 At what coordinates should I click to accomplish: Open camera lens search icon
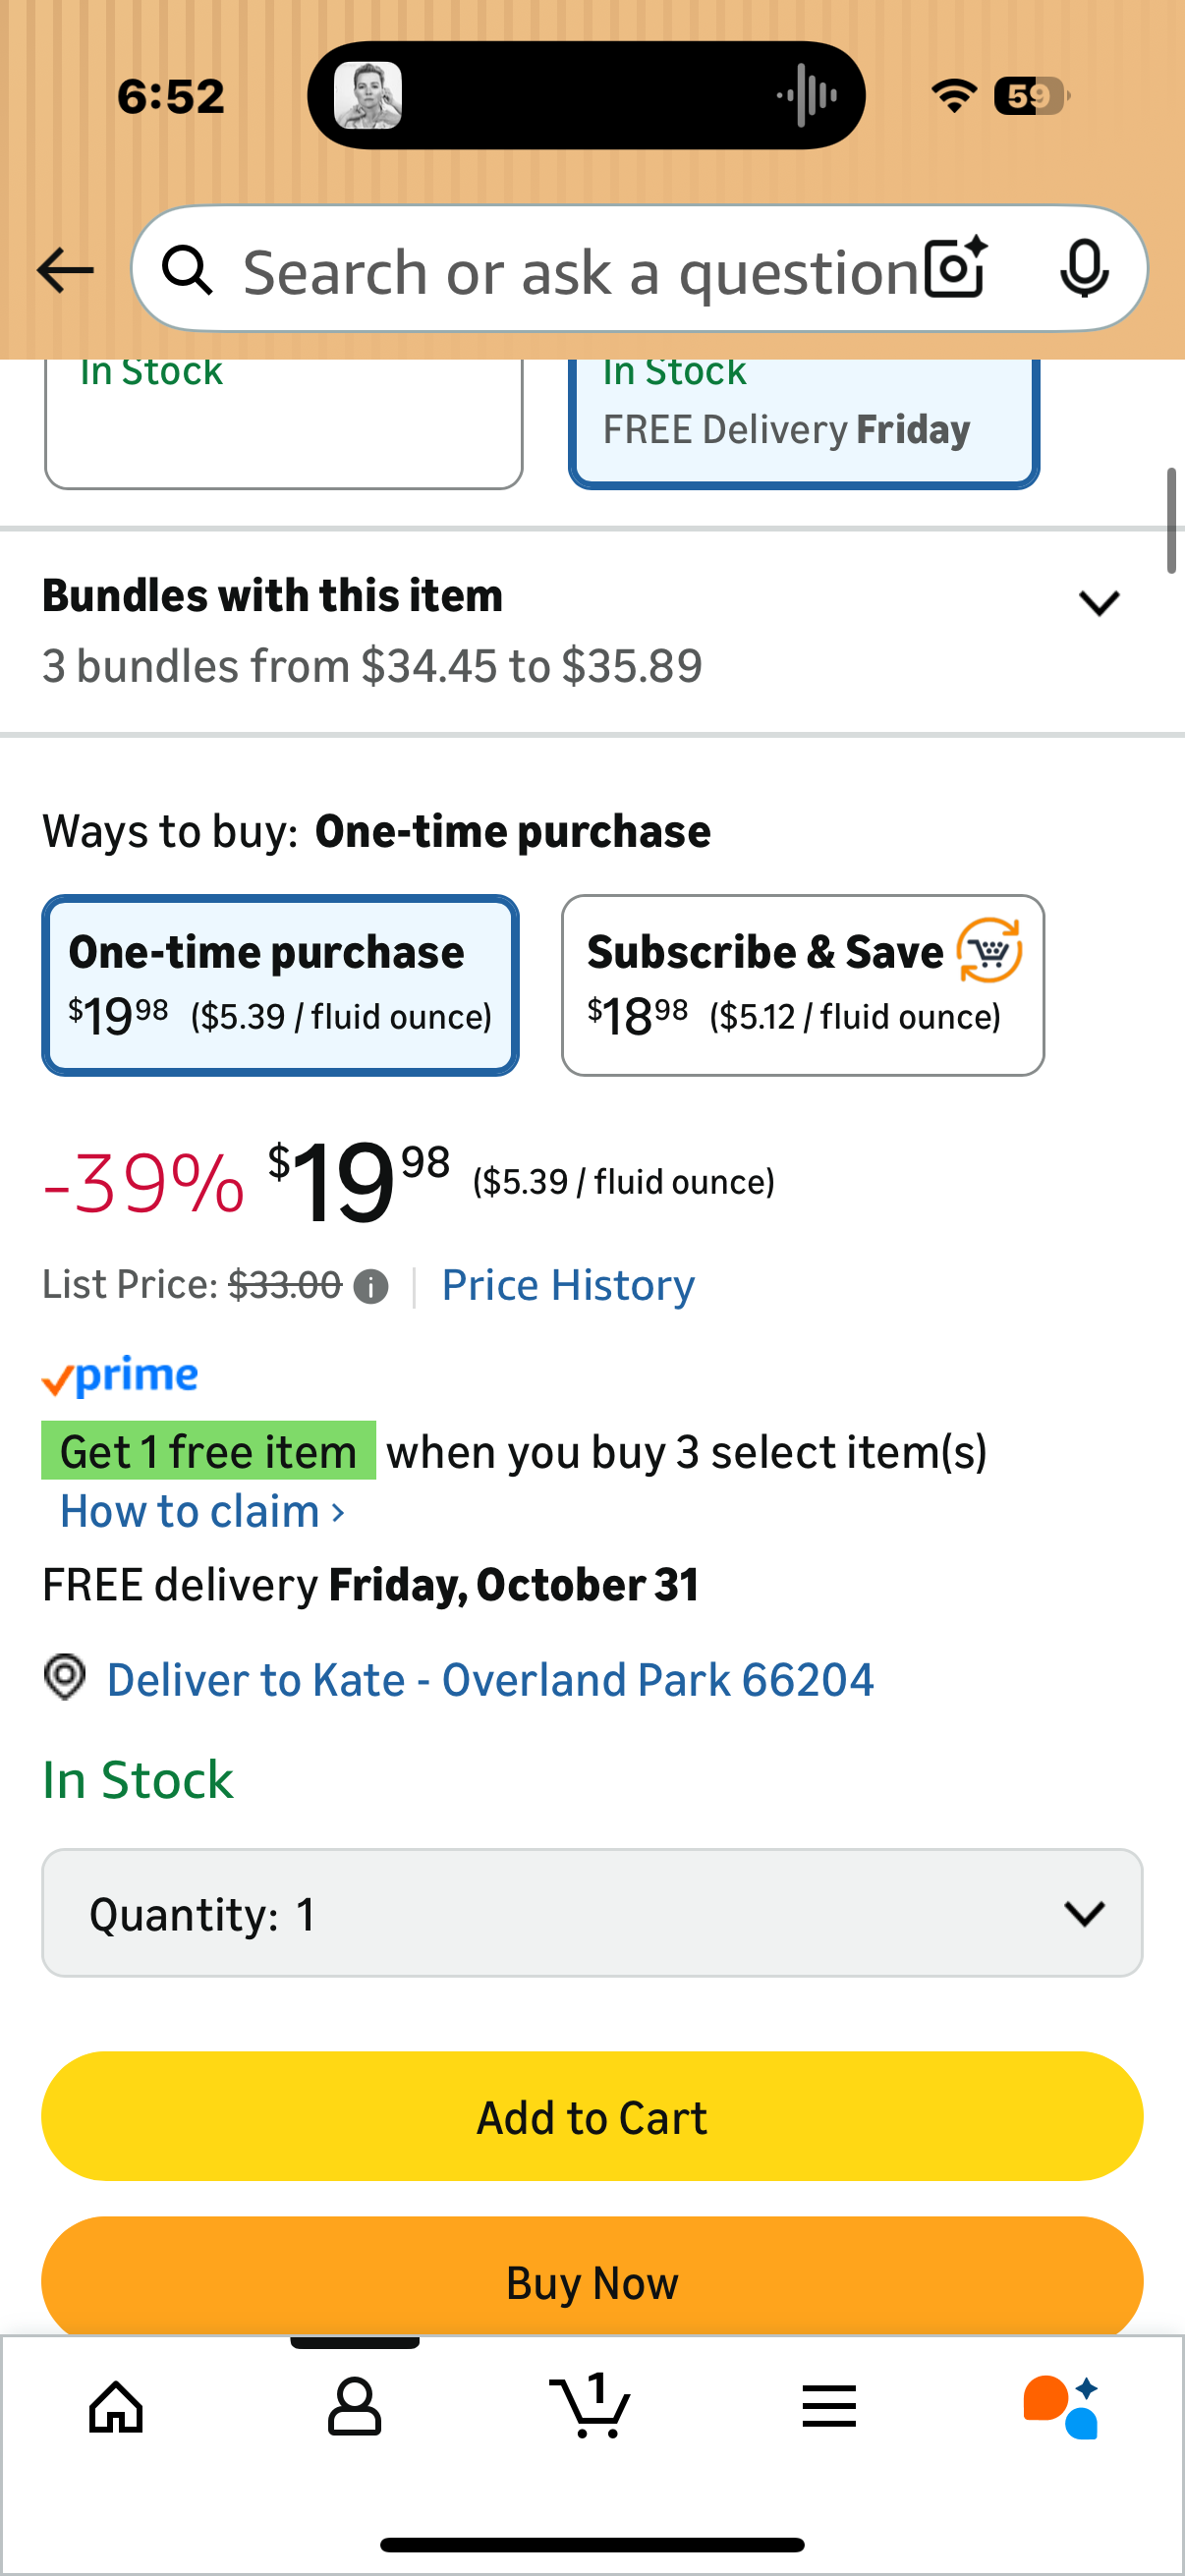pyautogui.click(x=955, y=268)
